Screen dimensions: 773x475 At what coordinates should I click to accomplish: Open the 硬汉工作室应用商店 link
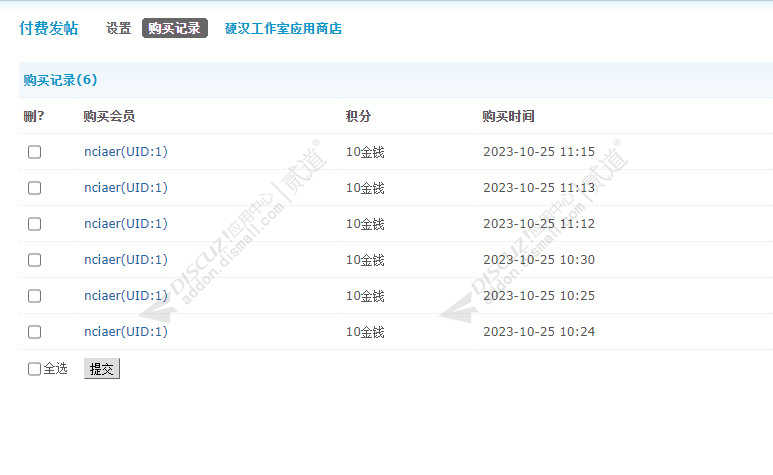[x=283, y=28]
